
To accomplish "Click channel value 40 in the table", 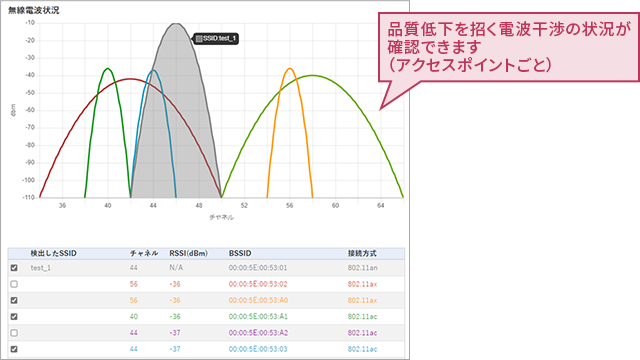I will point(134,317).
